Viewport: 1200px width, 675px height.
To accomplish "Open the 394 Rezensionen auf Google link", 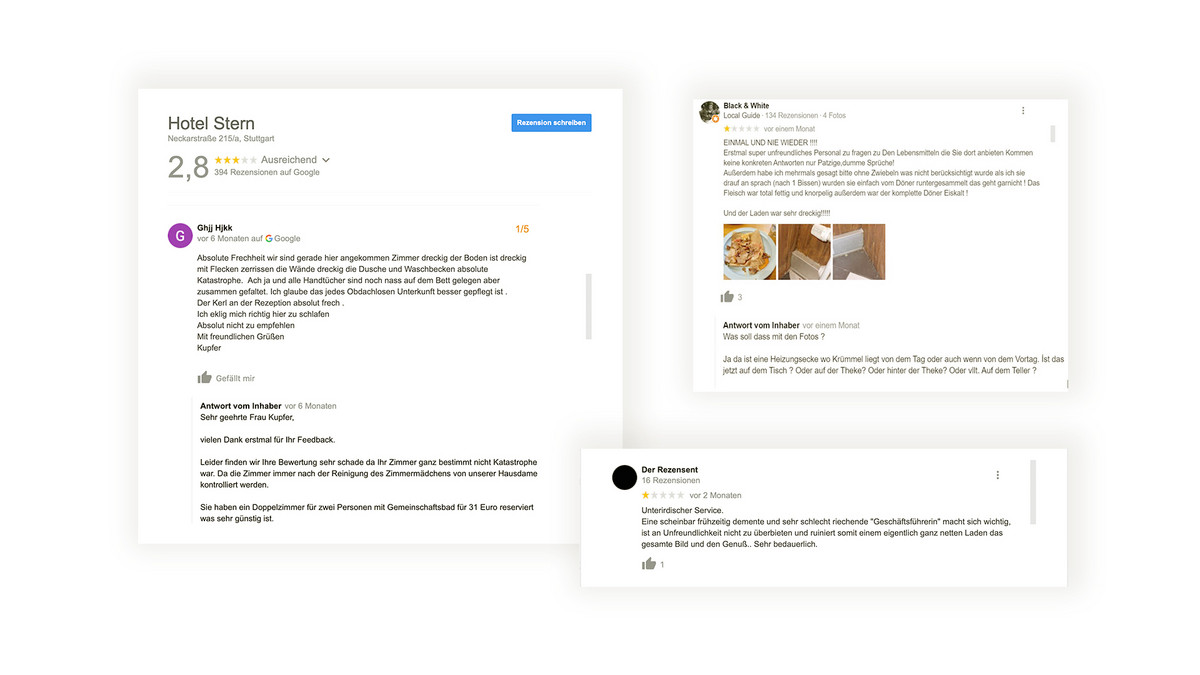I will (267, 172).
